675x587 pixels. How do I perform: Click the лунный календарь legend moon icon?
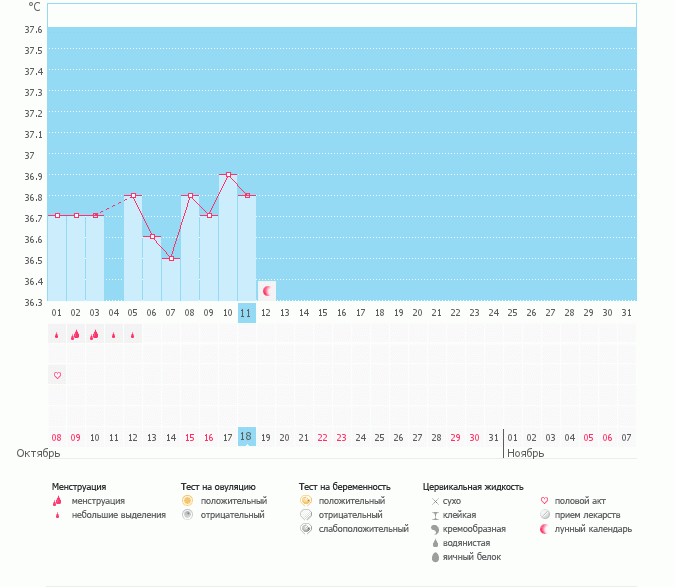[544, 528]
